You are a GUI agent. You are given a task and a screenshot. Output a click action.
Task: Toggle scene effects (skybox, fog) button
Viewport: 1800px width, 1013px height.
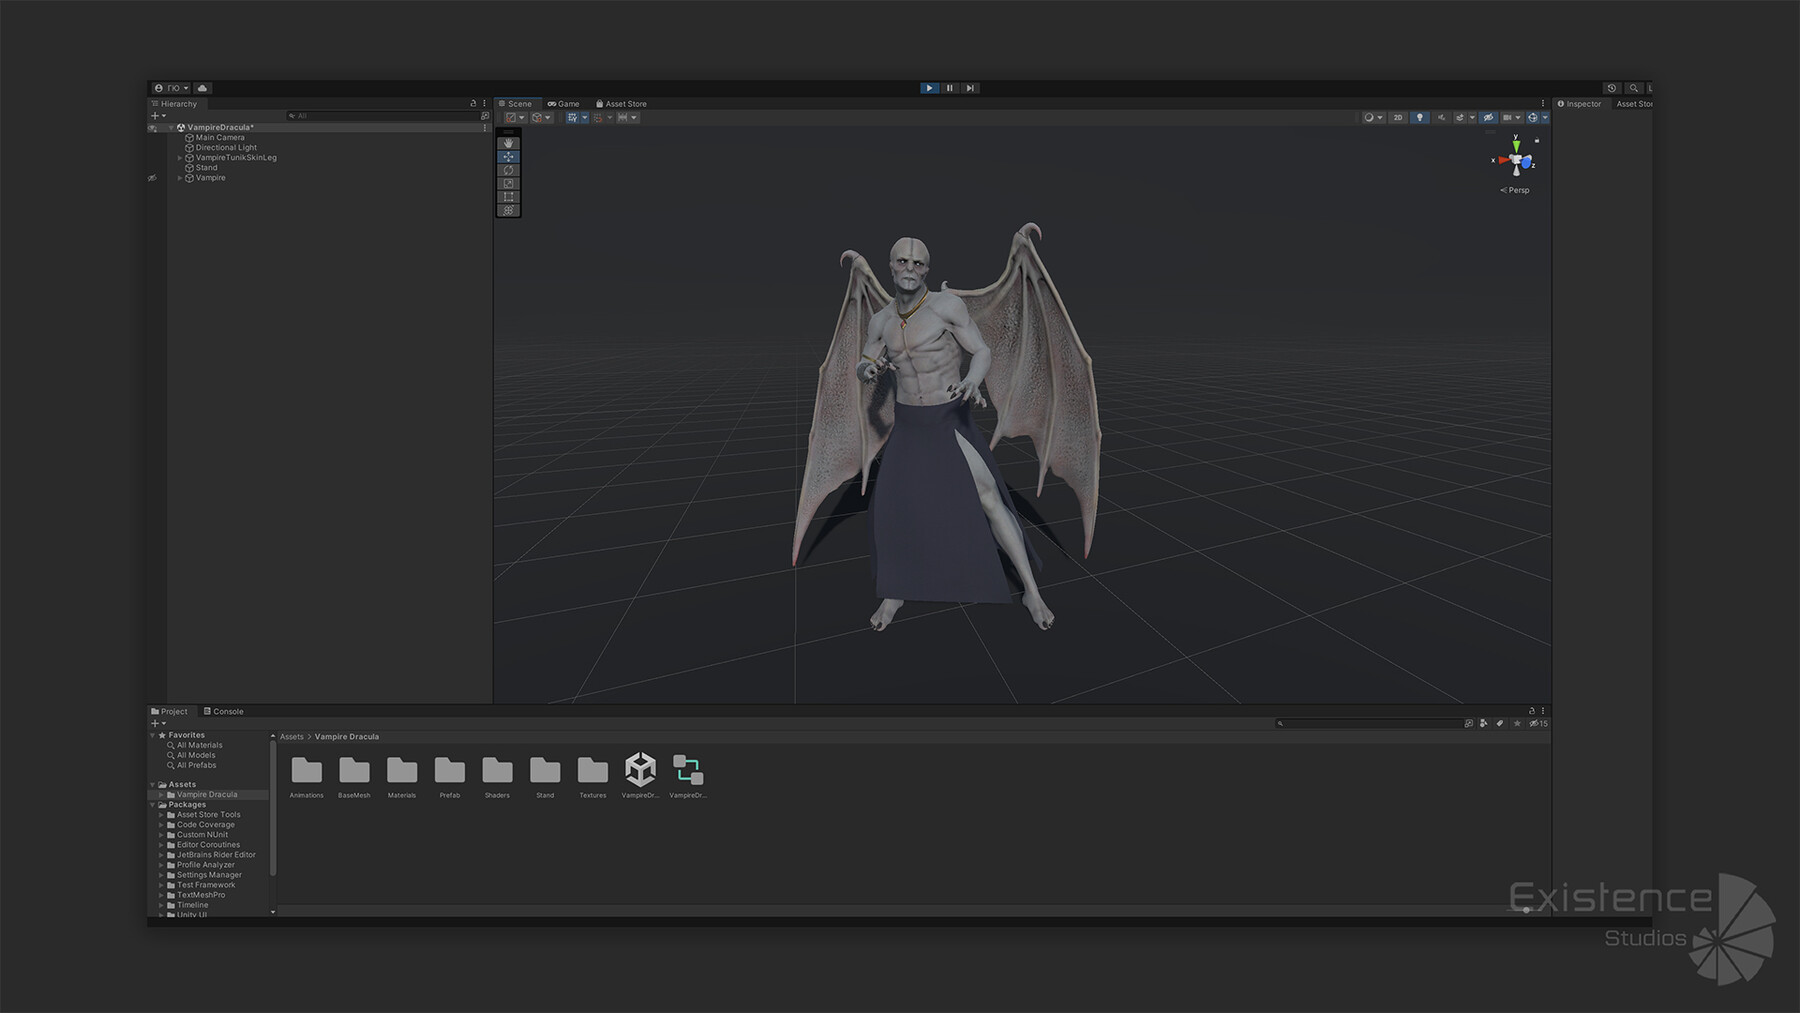1460,117
